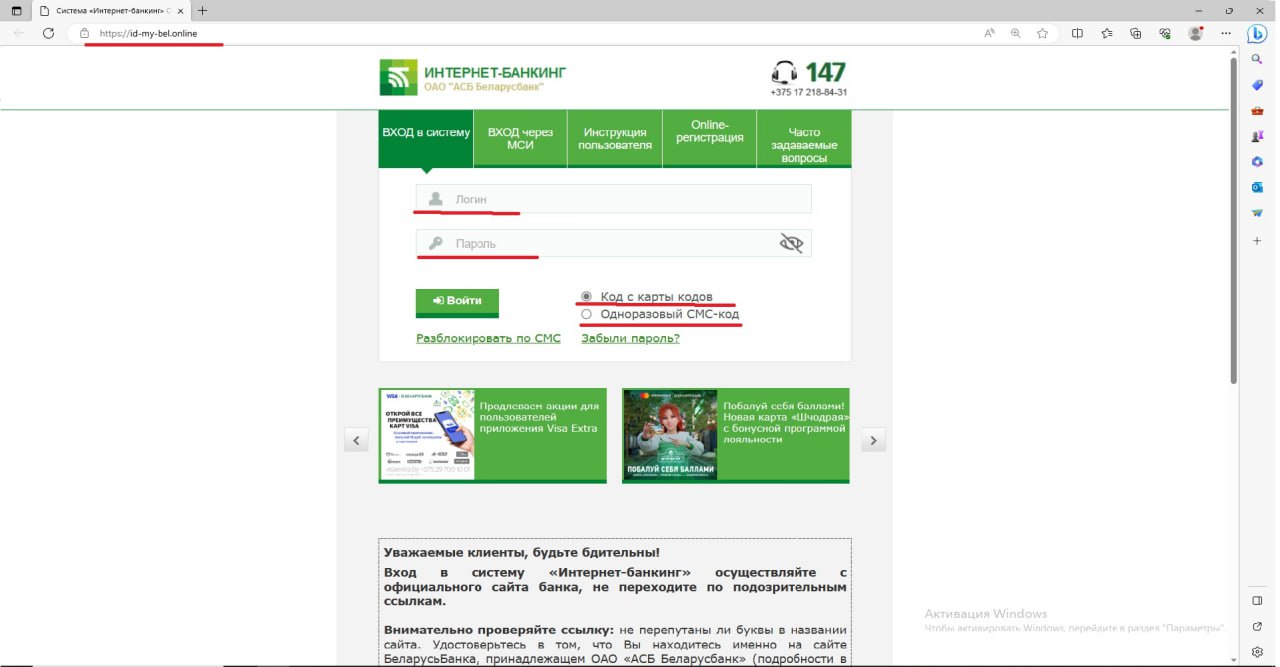The width and height of the screenshot is (1280, 667).
Task: Add a sidebar app with plus icon
Action: click(x=1257, y=241)
